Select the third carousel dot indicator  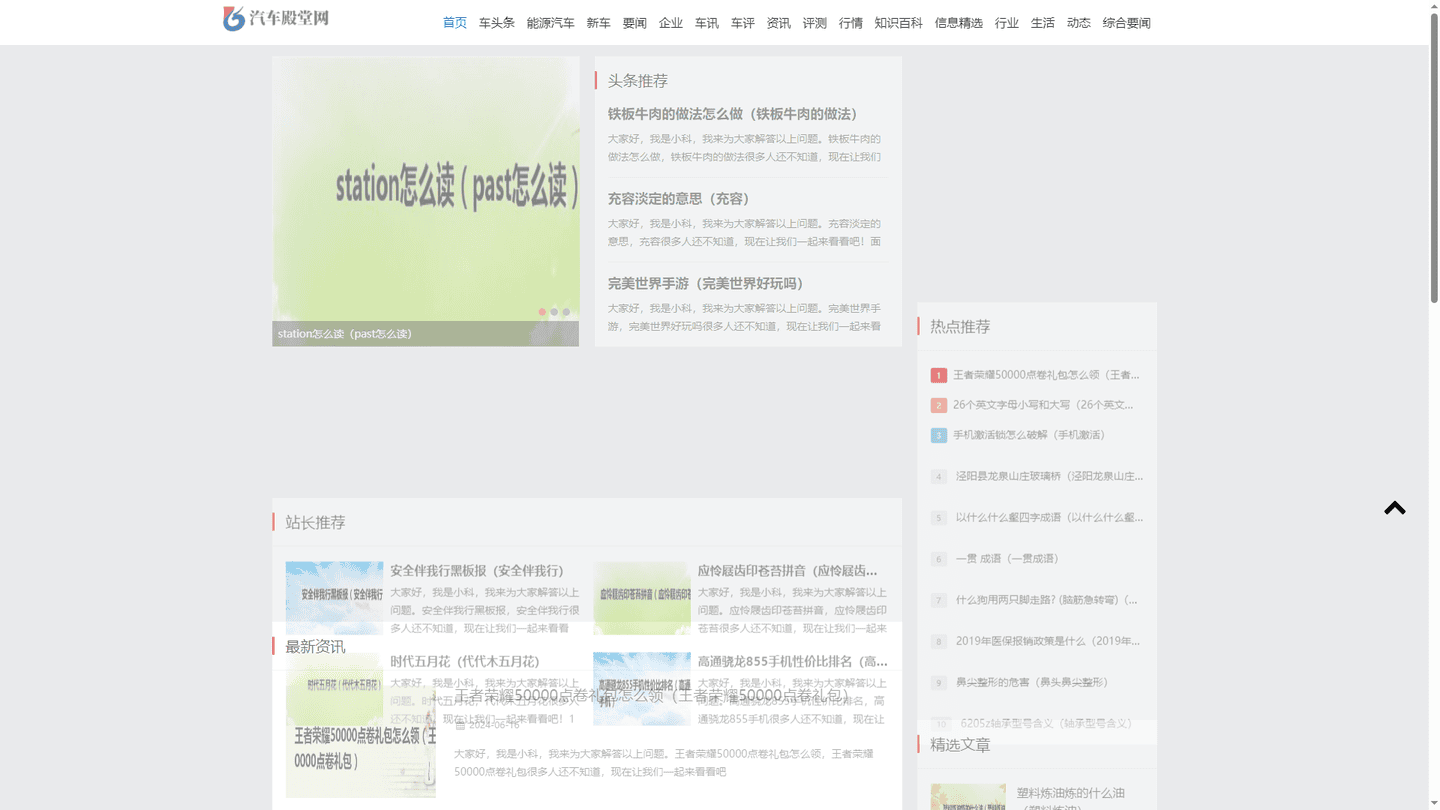pyautogui.click(x=566, y=312)
